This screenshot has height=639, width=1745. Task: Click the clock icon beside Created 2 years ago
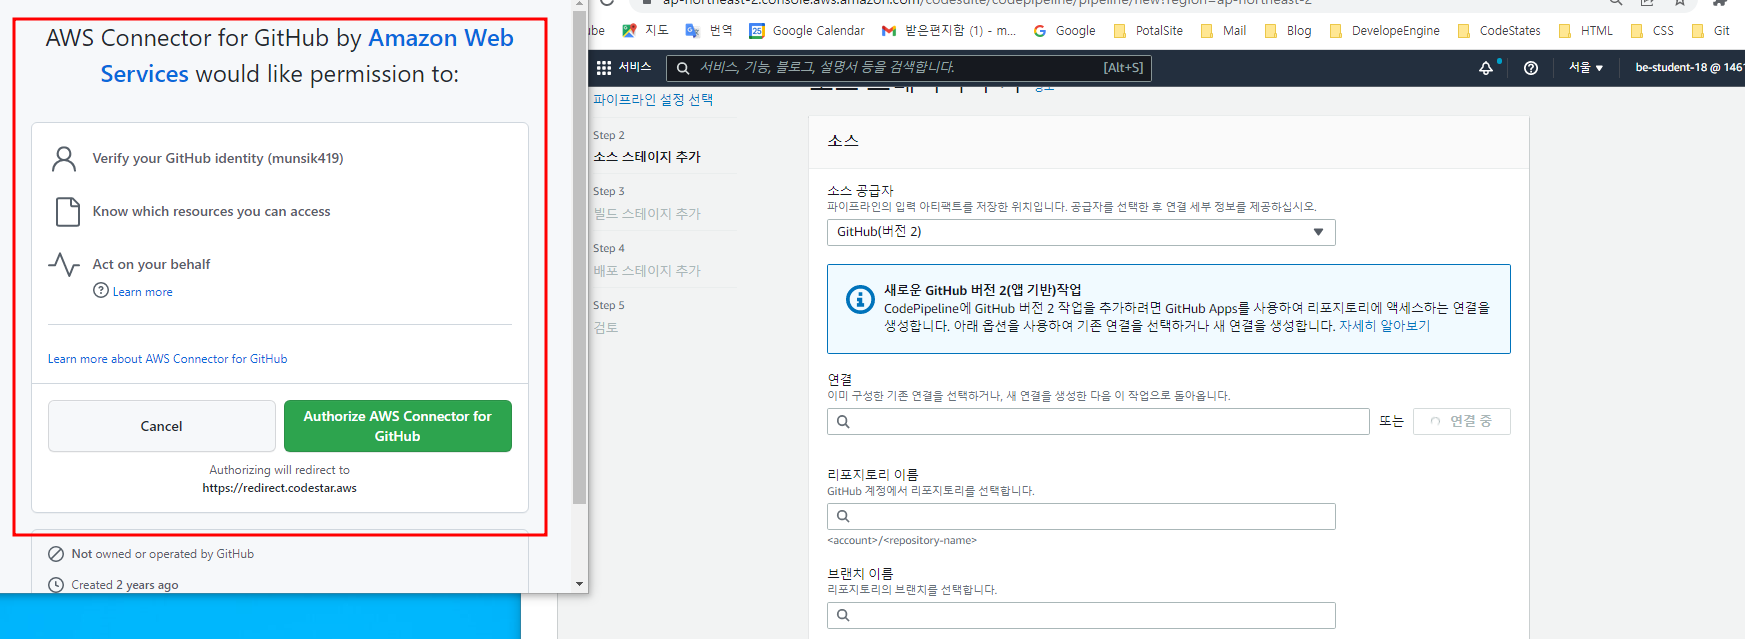[56, 585]
